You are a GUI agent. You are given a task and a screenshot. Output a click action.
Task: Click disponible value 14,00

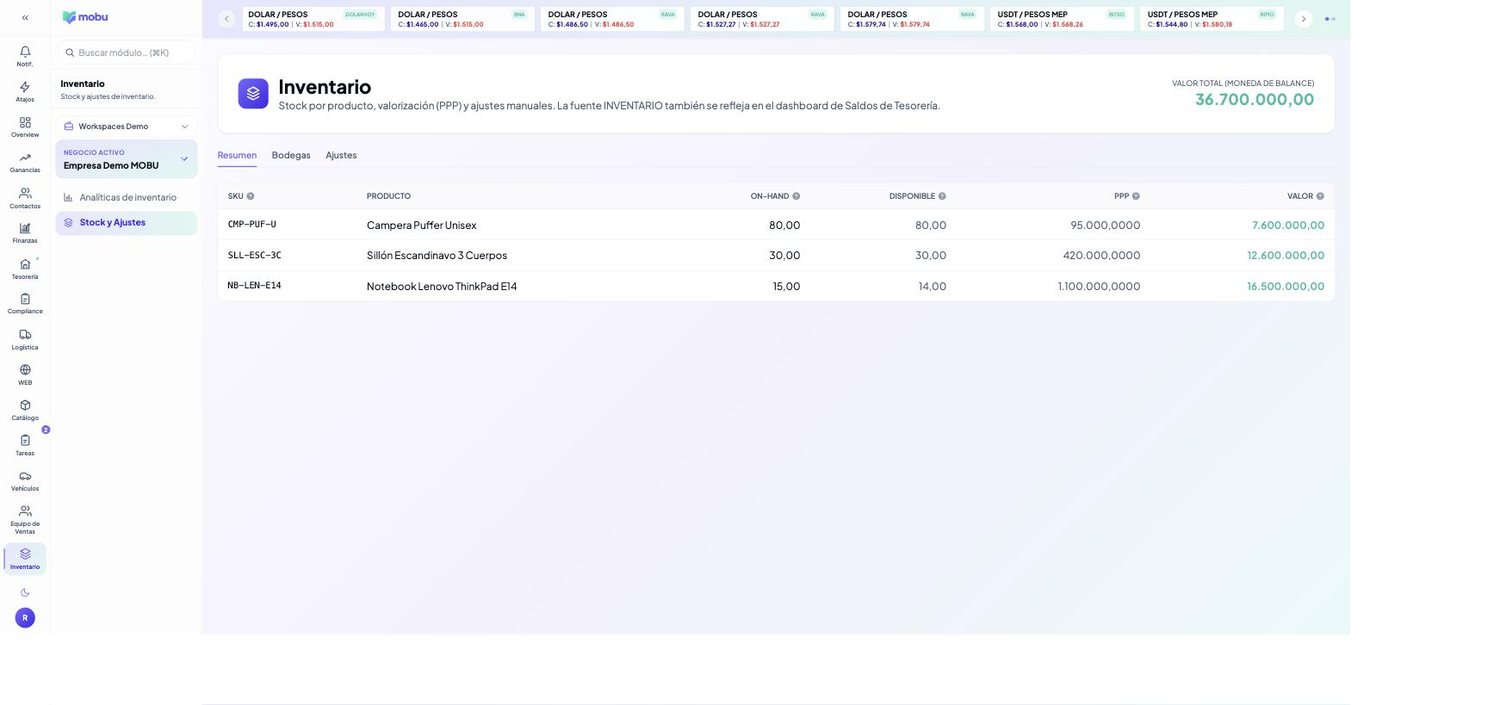(x=932, y=286)
